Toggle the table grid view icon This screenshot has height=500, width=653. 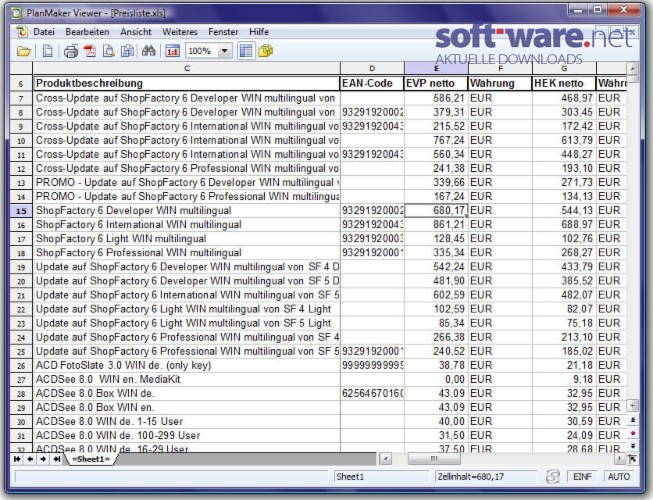(246, 51)
